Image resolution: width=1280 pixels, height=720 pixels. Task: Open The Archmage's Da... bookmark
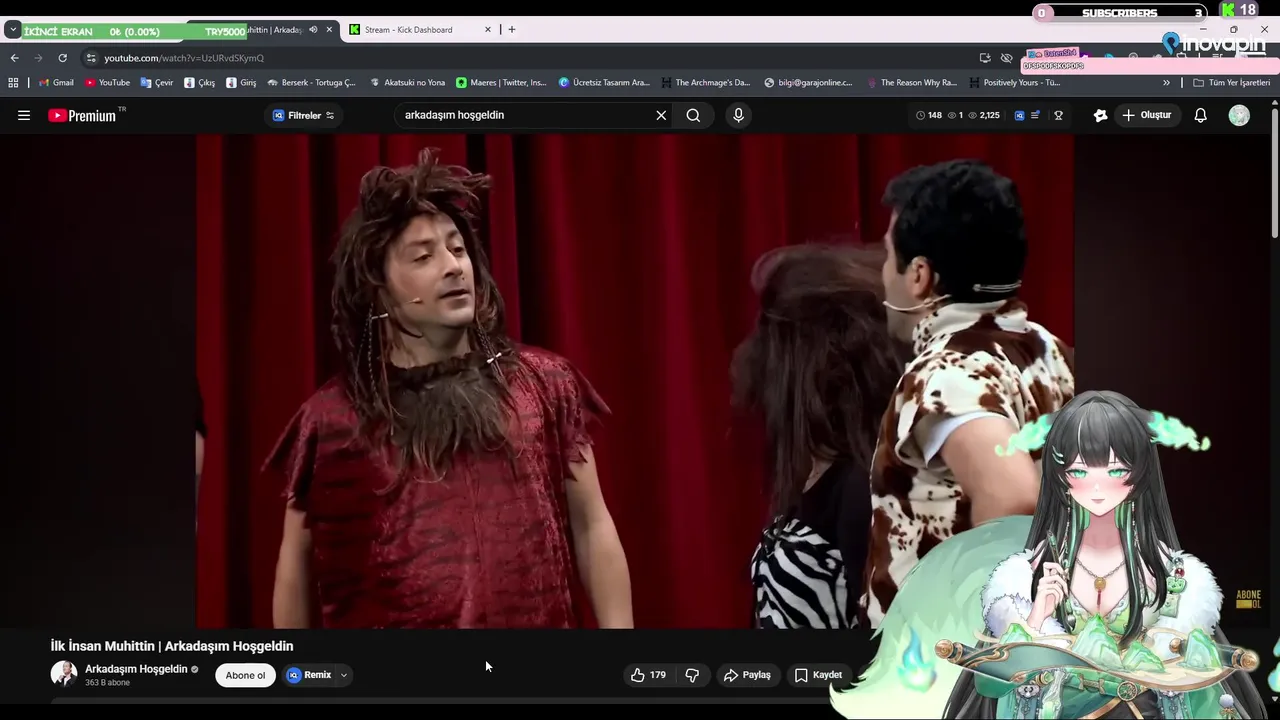pos(705,83)
